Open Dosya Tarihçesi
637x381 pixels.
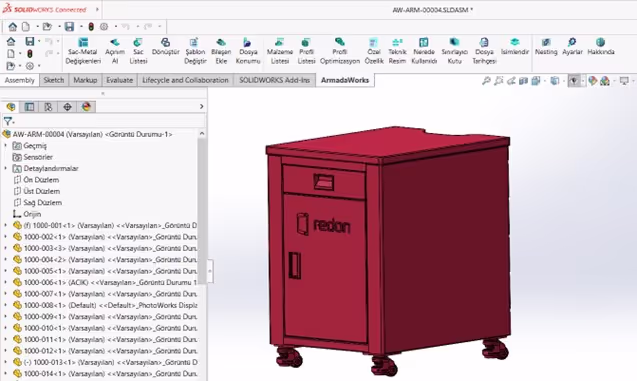point(484,51)
